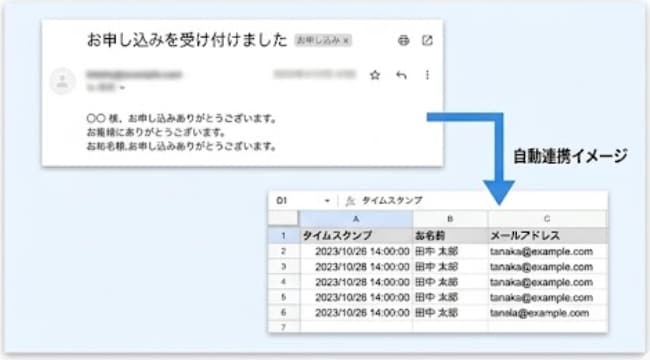The image size is (650, 360).
Task: Select empty cell A7 in spreadsheet
Action: pyautogui.click(x=356, y=327)
